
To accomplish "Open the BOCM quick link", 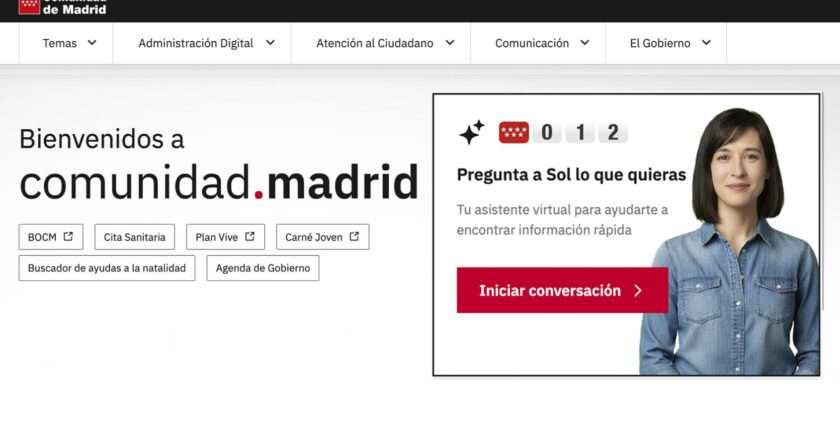I will click(x=51, y=237).
